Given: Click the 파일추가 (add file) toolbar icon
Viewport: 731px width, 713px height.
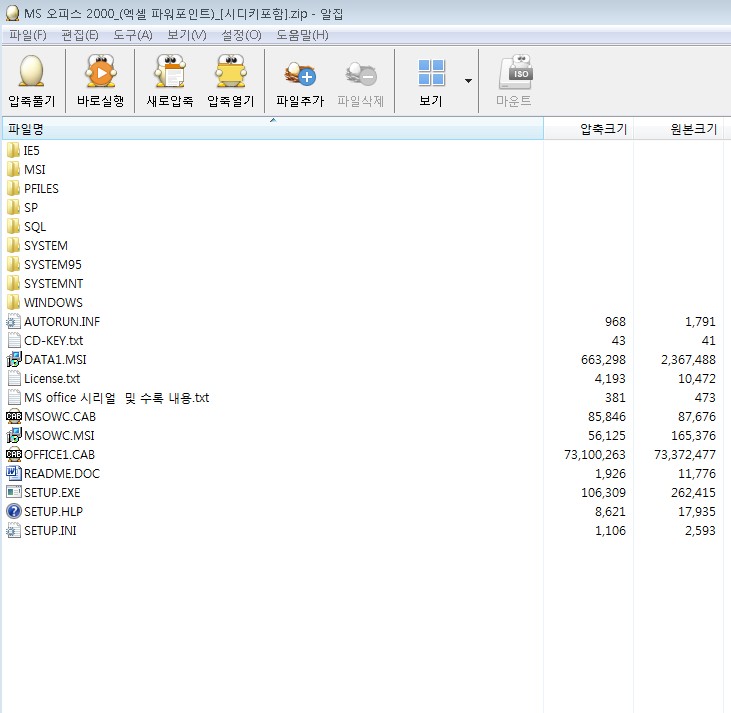Looking at the screenshot, I should [300, 73].
